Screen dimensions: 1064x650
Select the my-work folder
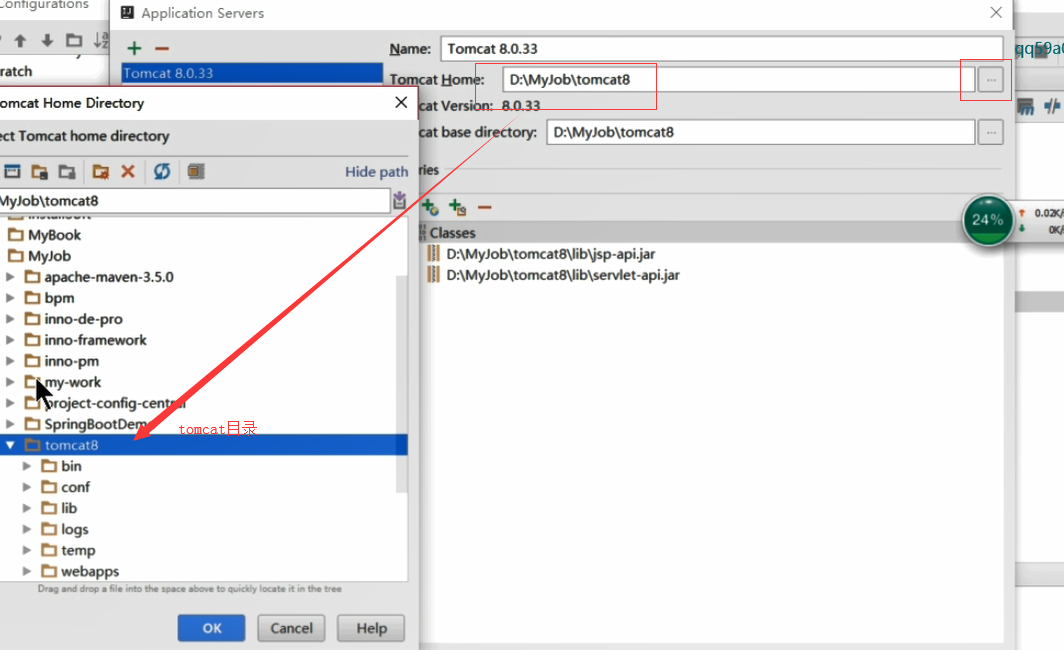click(x=73, y=382)
